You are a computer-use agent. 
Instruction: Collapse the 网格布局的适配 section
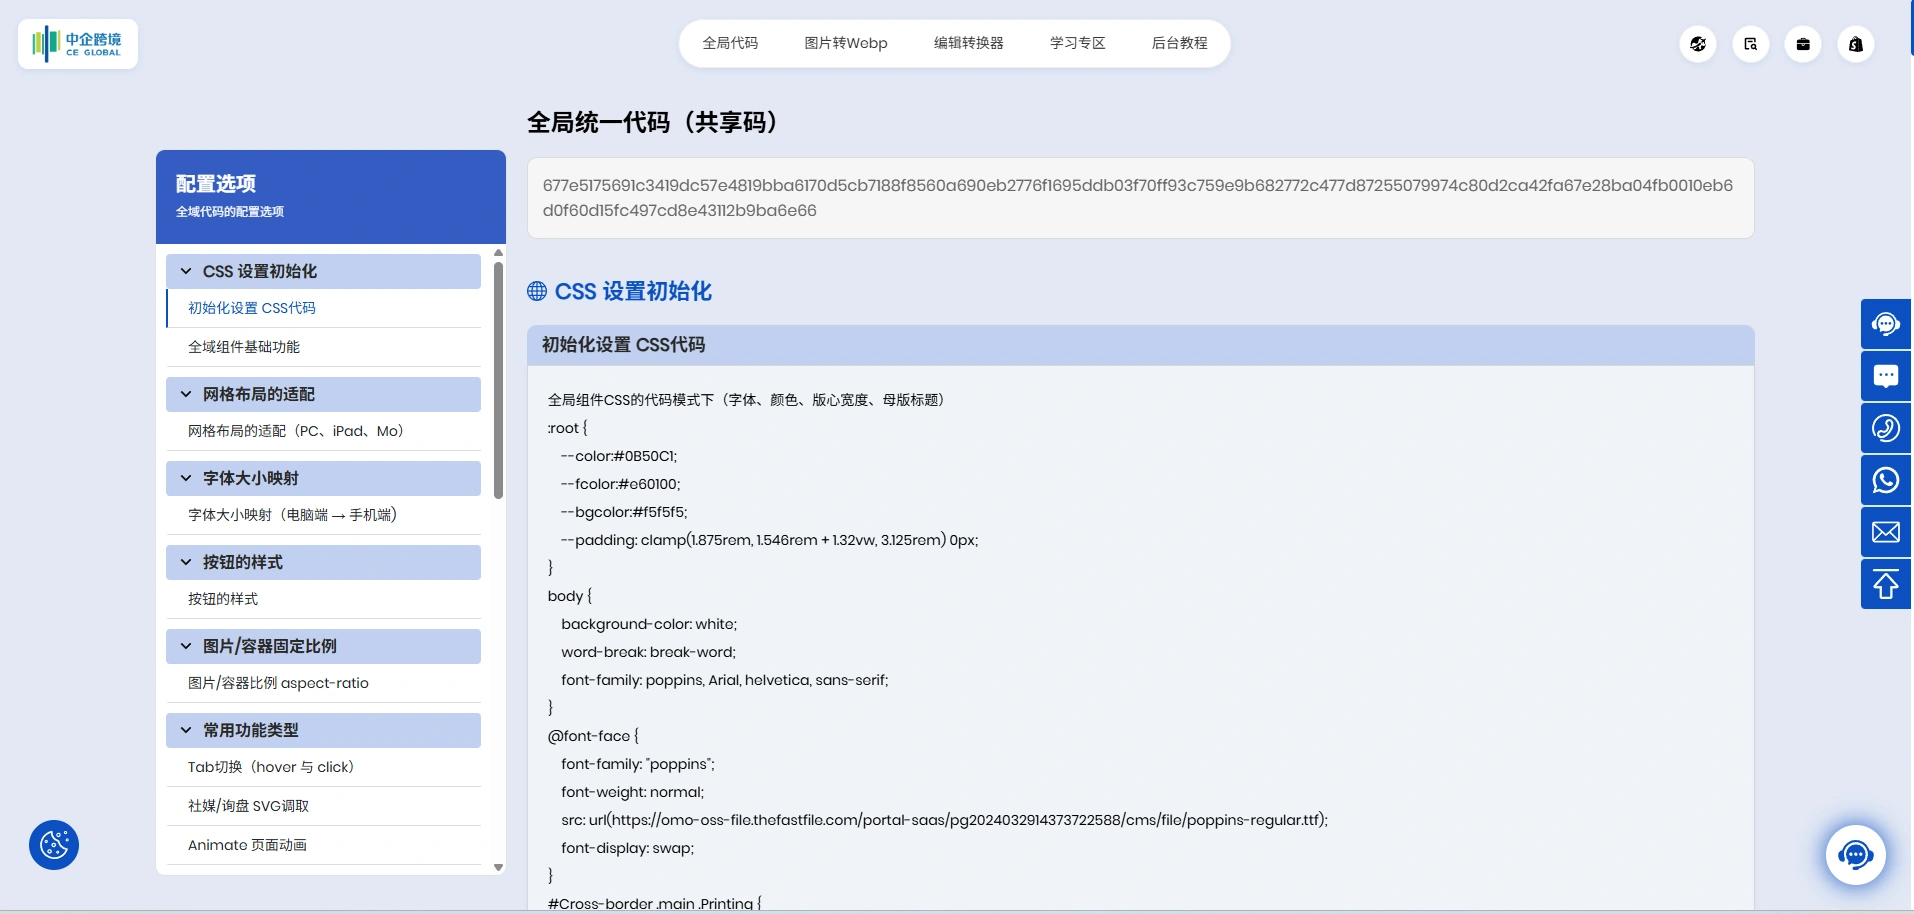tap(186, 394)
